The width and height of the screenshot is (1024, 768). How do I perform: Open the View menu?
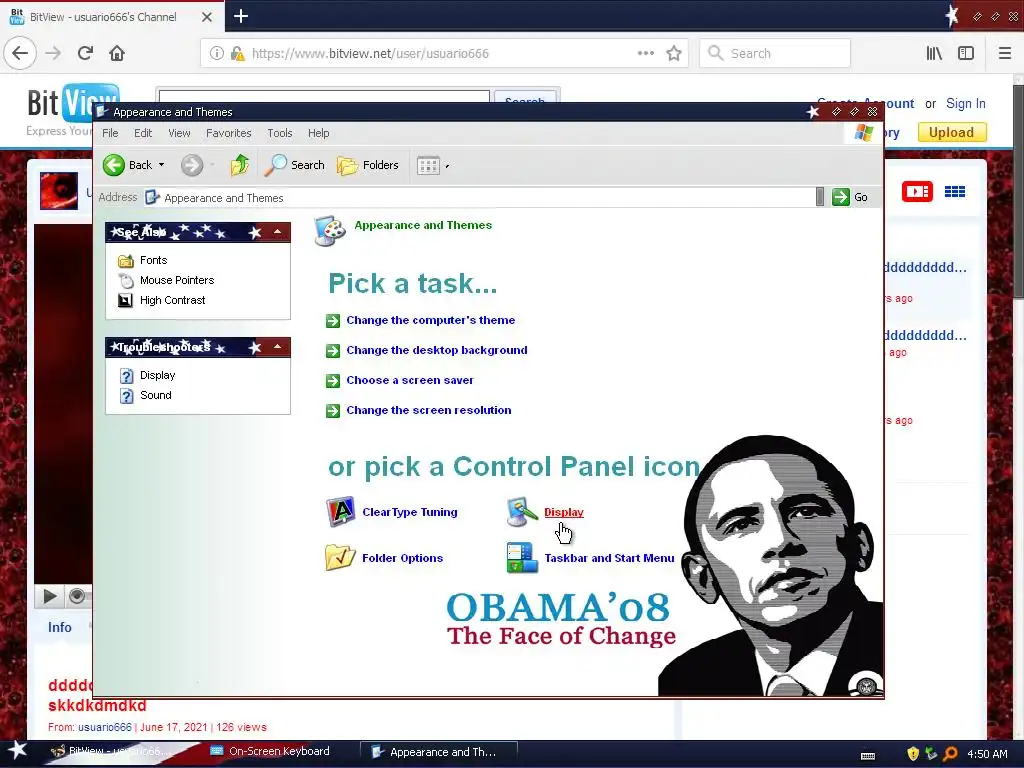179,133
